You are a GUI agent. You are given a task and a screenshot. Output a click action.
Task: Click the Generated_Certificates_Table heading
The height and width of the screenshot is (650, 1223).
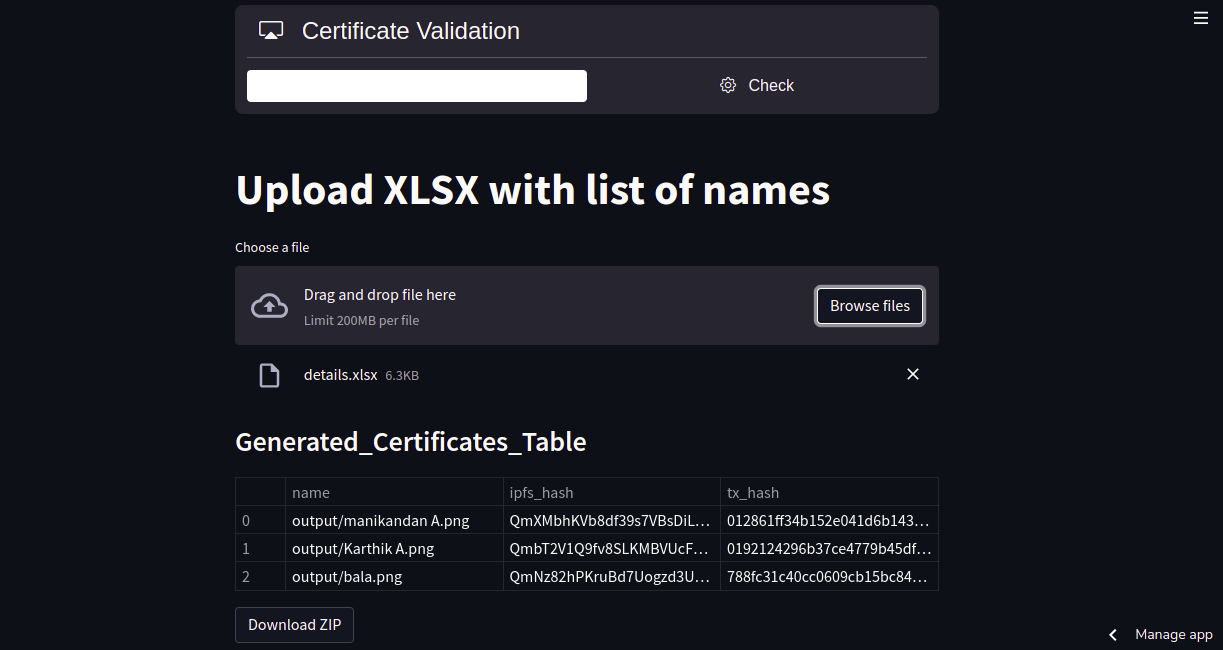[x=411, y=442]
